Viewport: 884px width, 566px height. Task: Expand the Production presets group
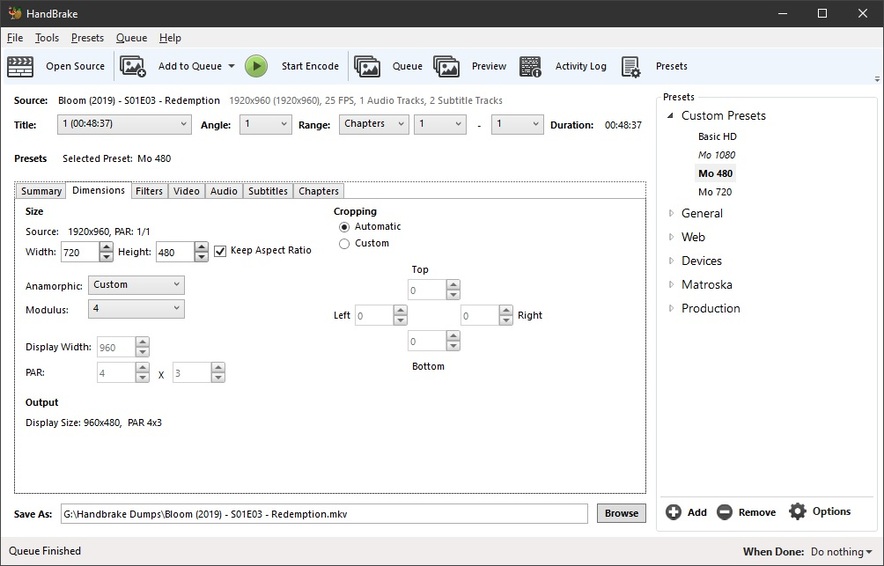[x=671, y=308]
